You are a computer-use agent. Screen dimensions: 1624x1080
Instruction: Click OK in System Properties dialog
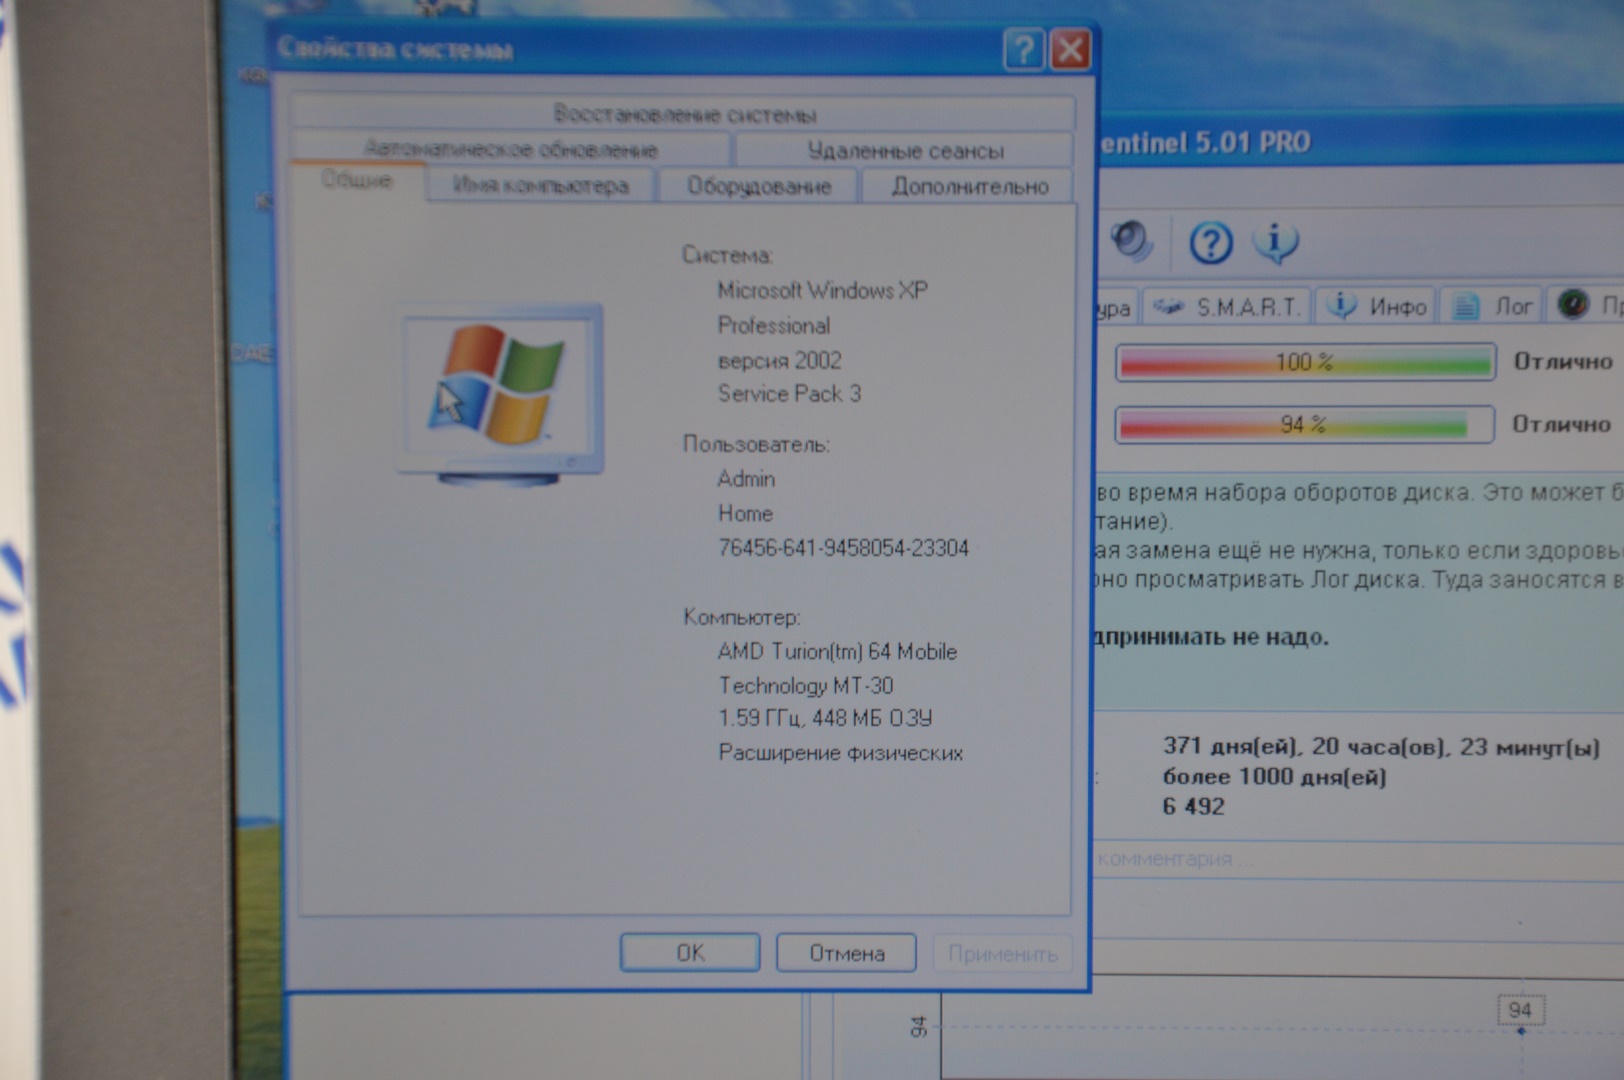[690, 953]
